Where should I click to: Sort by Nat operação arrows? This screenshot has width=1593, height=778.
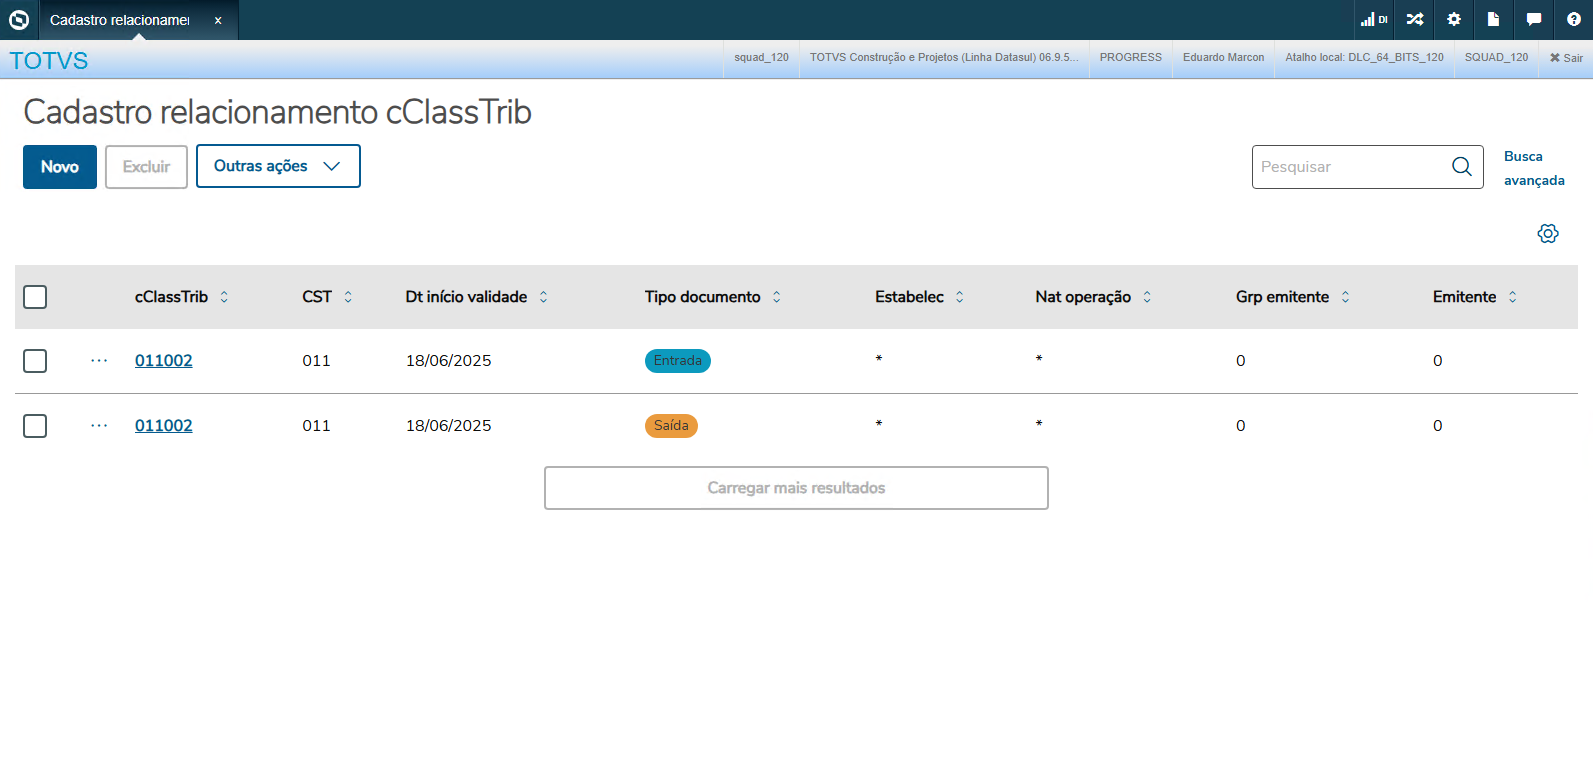click(x=1147, y=297)
